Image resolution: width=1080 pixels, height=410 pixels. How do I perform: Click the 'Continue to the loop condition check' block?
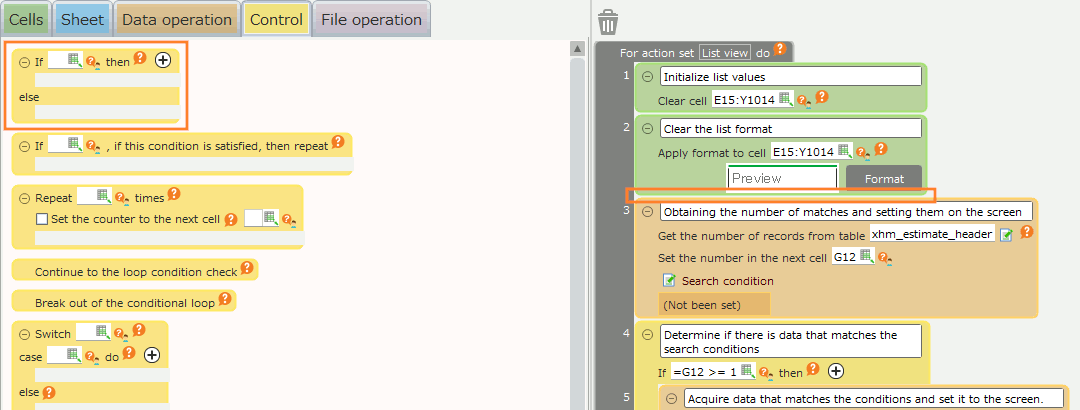point(135,271)
